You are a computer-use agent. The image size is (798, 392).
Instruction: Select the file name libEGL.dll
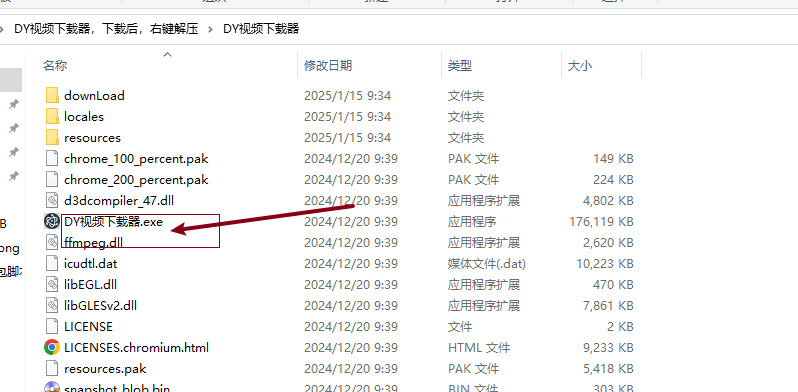[x=91, y=285]
